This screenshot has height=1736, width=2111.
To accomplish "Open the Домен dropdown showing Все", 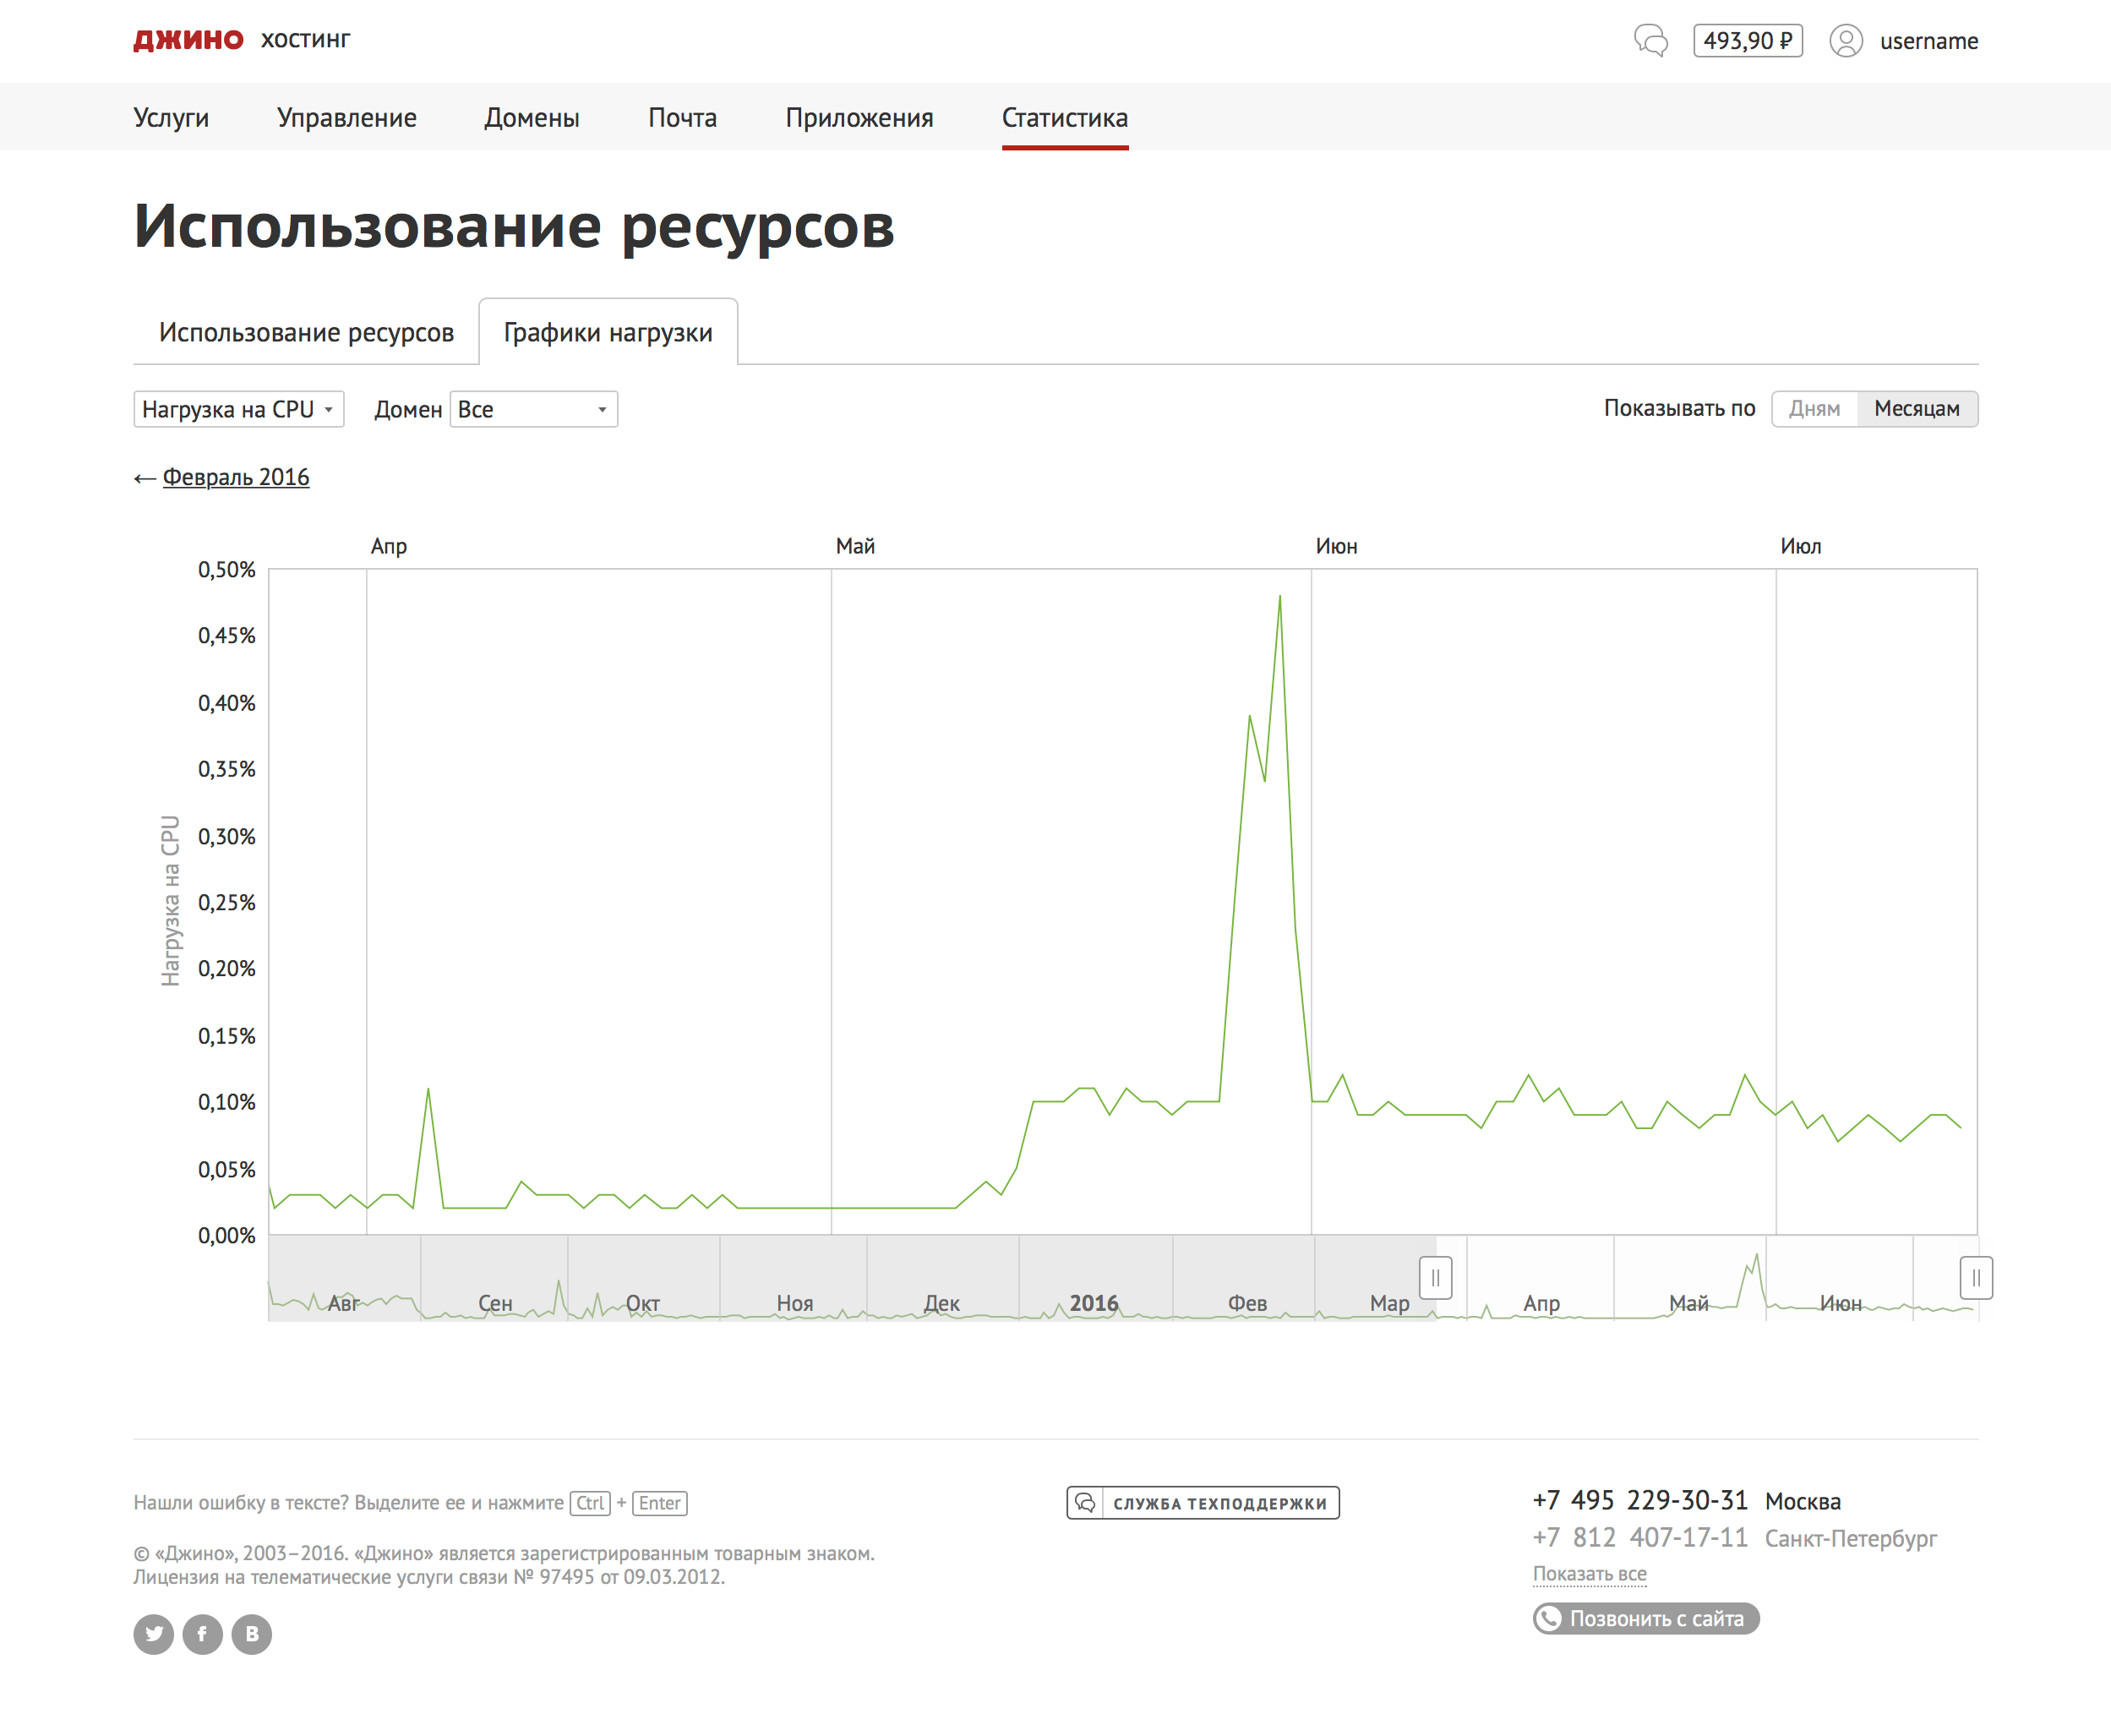I will (x=533, y=408).
